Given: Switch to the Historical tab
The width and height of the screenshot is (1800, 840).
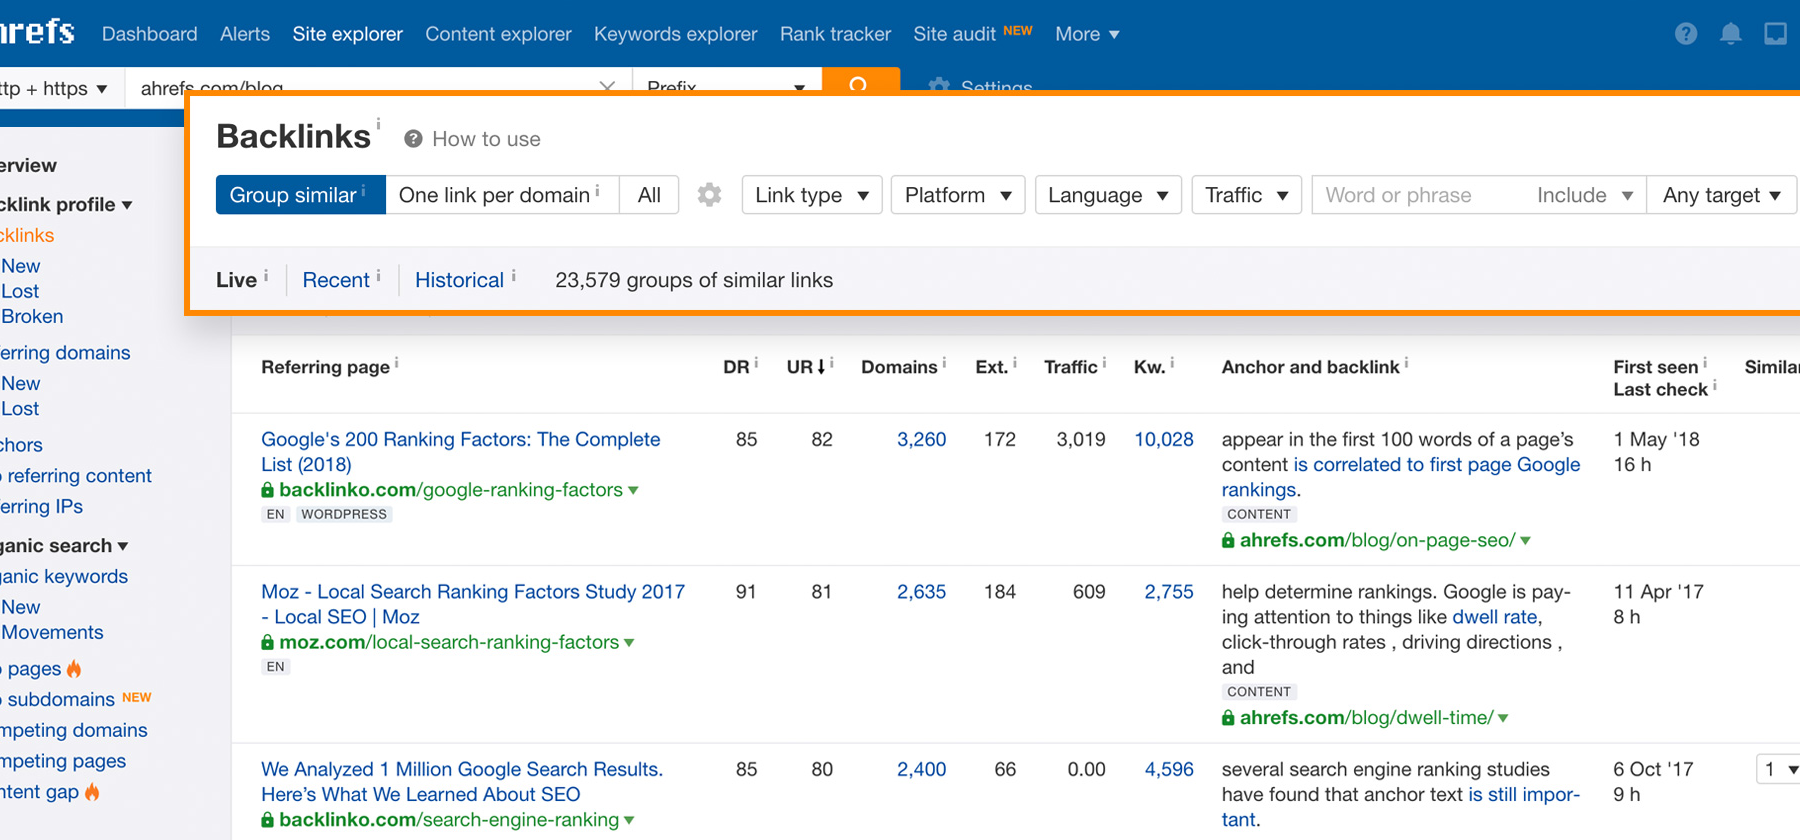Looking at the screenshot, I should coord(459,280).
